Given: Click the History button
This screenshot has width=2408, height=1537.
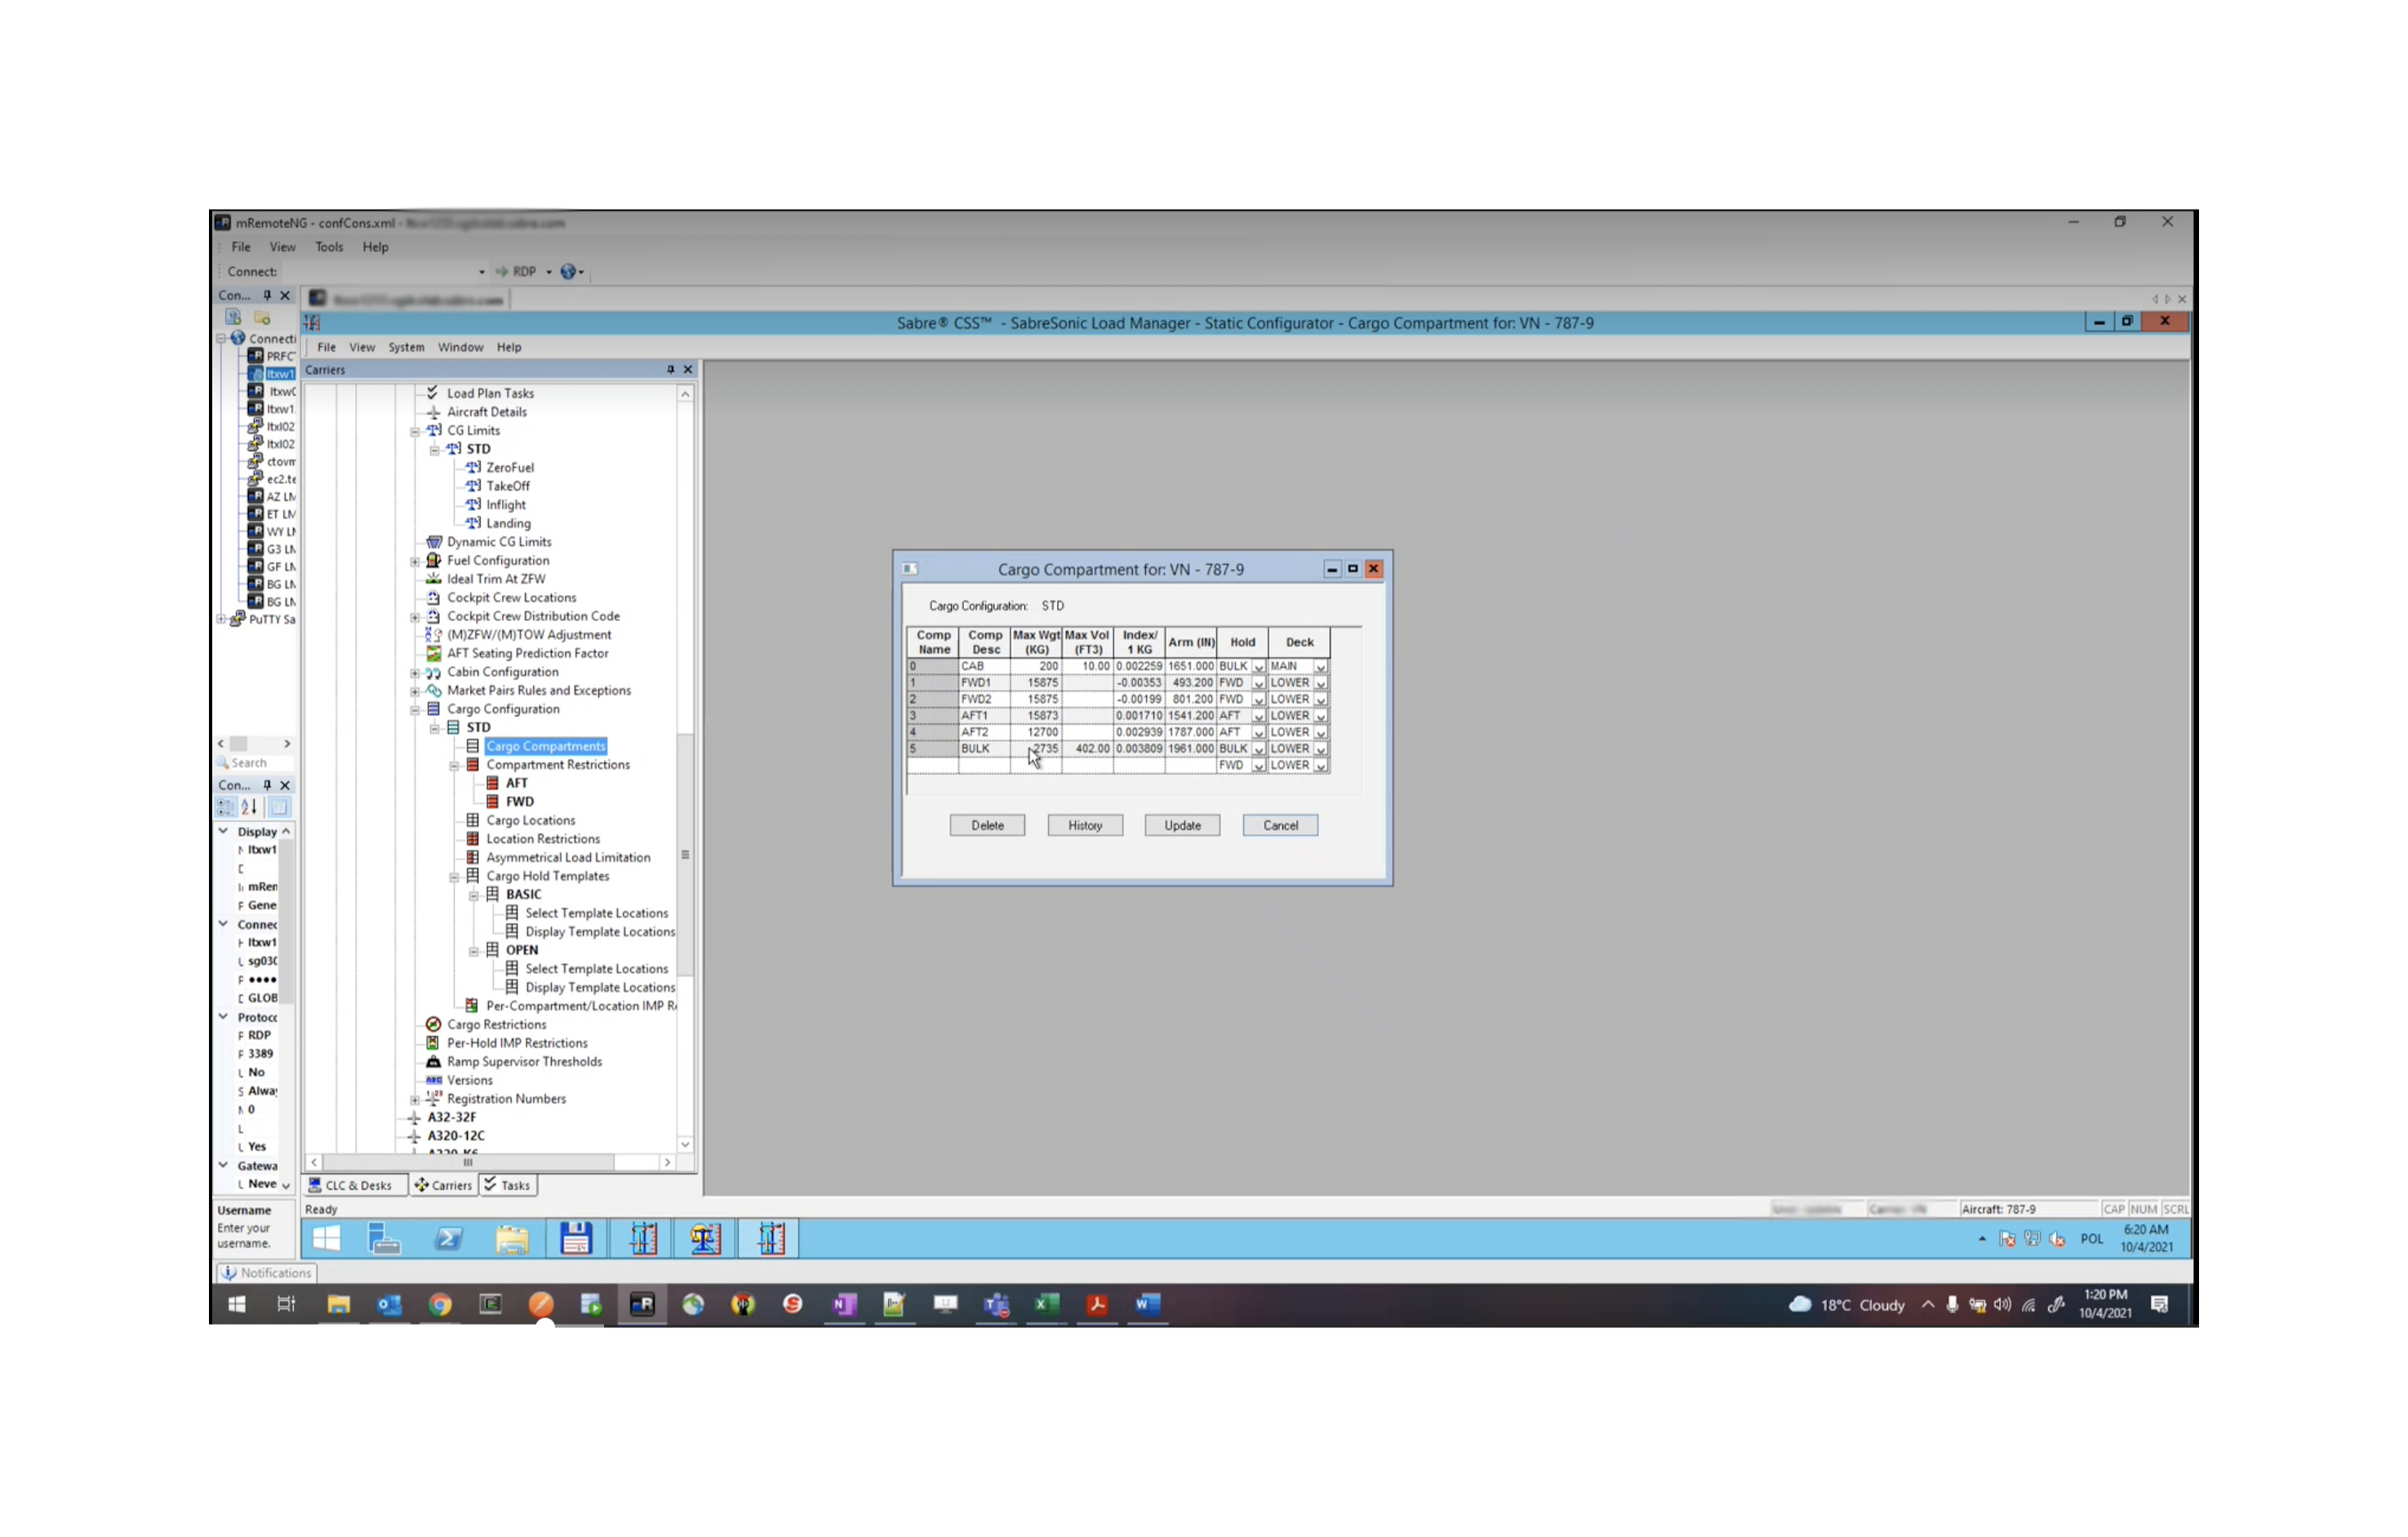Looking at the screenshot, I should point(1084,825).
